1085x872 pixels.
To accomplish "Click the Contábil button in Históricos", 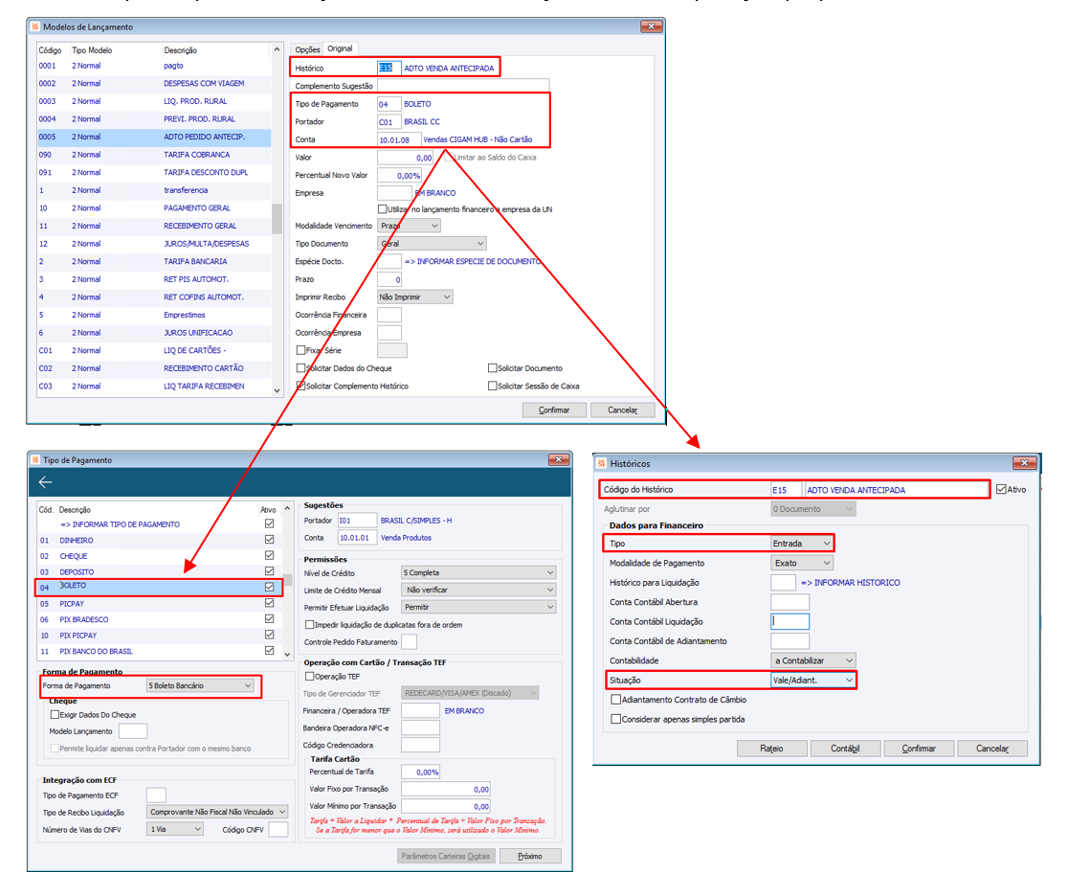I will pyautogui.click(x=845, y=748).
